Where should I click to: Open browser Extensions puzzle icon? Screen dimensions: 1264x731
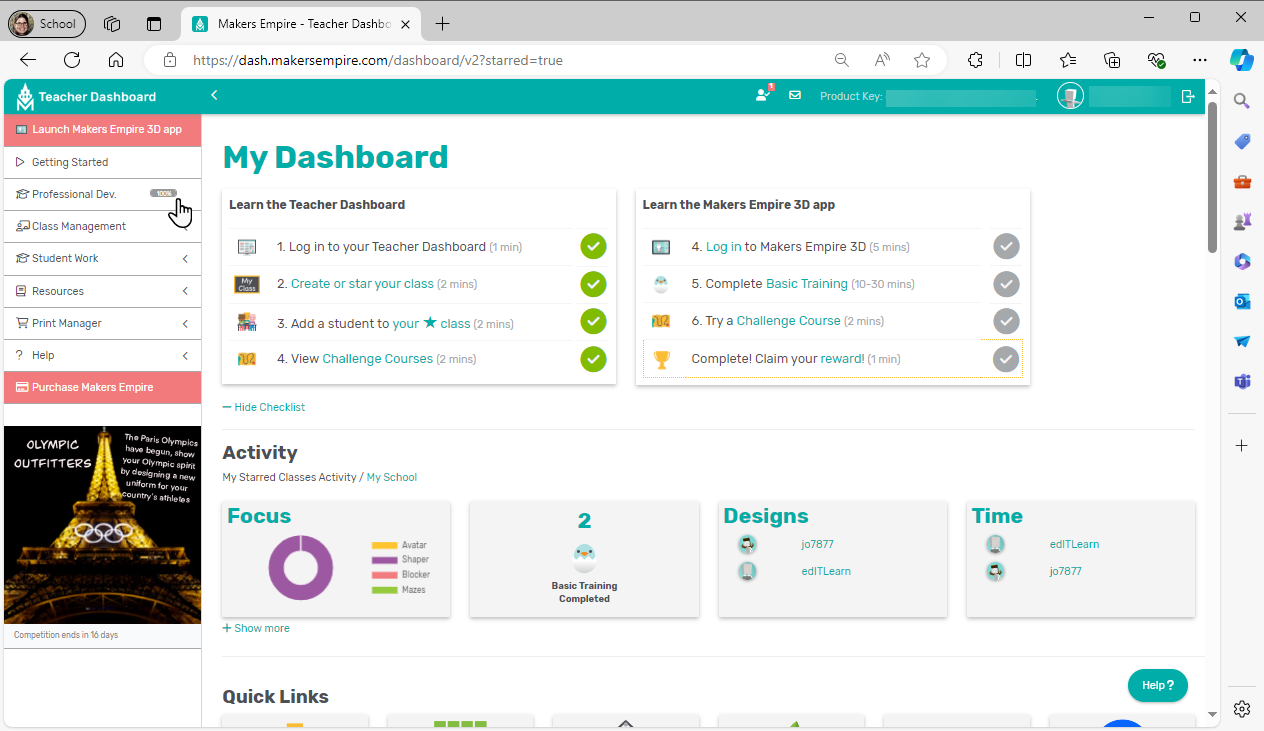pos(976,60)
